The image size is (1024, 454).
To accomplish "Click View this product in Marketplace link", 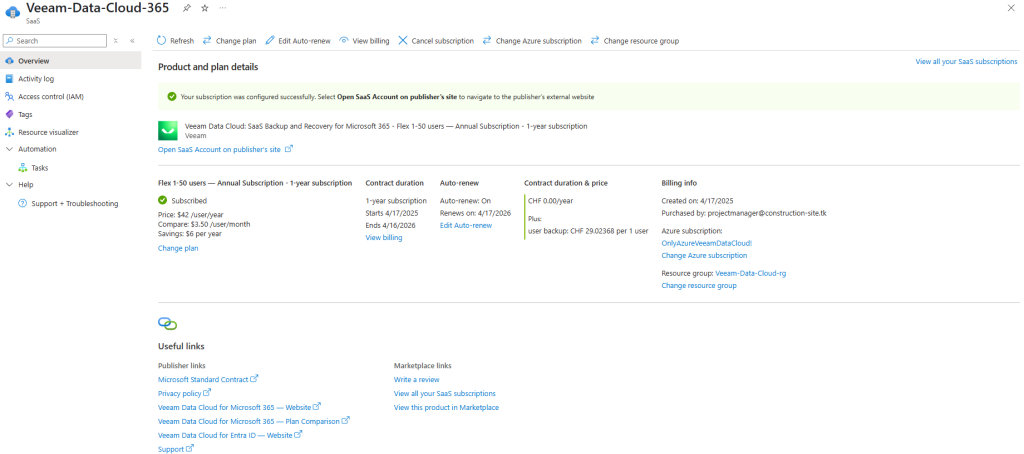I will click(x=446, y=408).
